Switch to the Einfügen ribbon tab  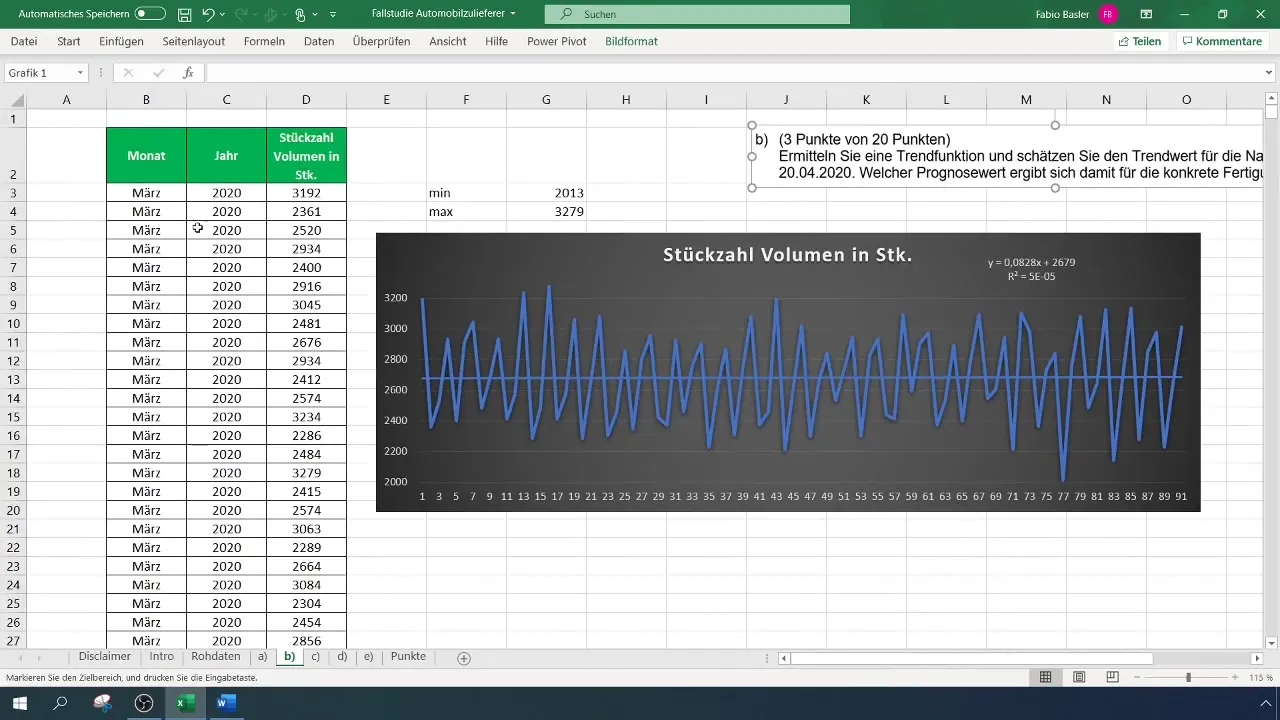point(121,41)
